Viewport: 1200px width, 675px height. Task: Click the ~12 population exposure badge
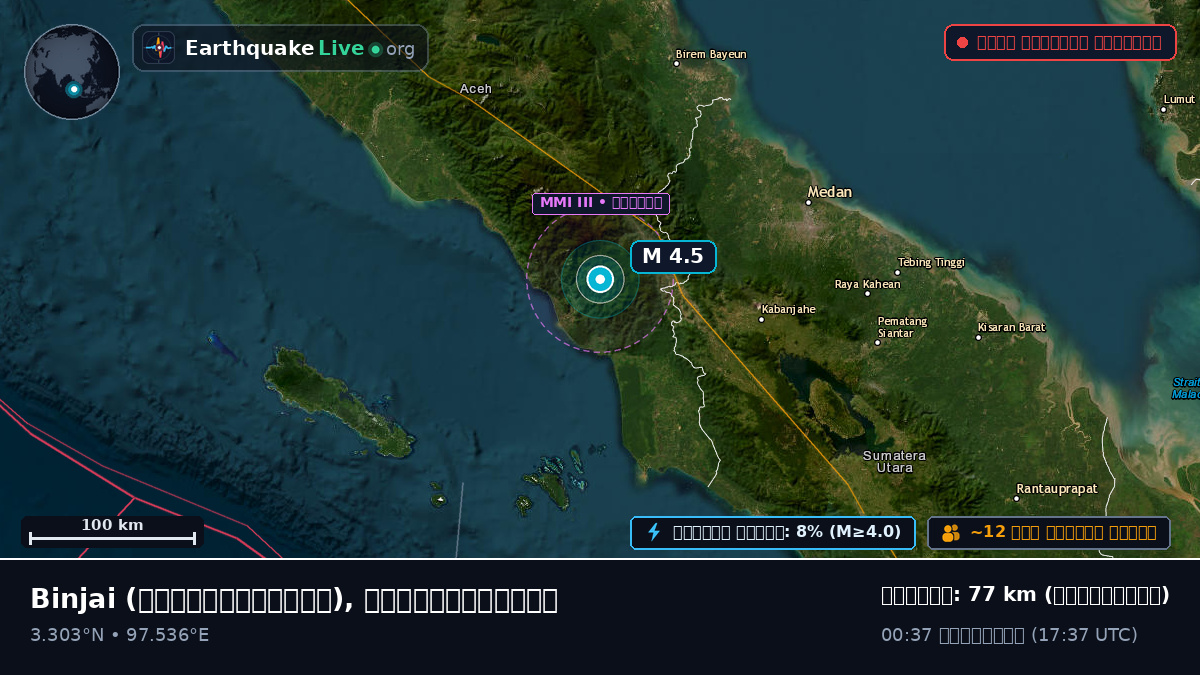(1049, 532)
